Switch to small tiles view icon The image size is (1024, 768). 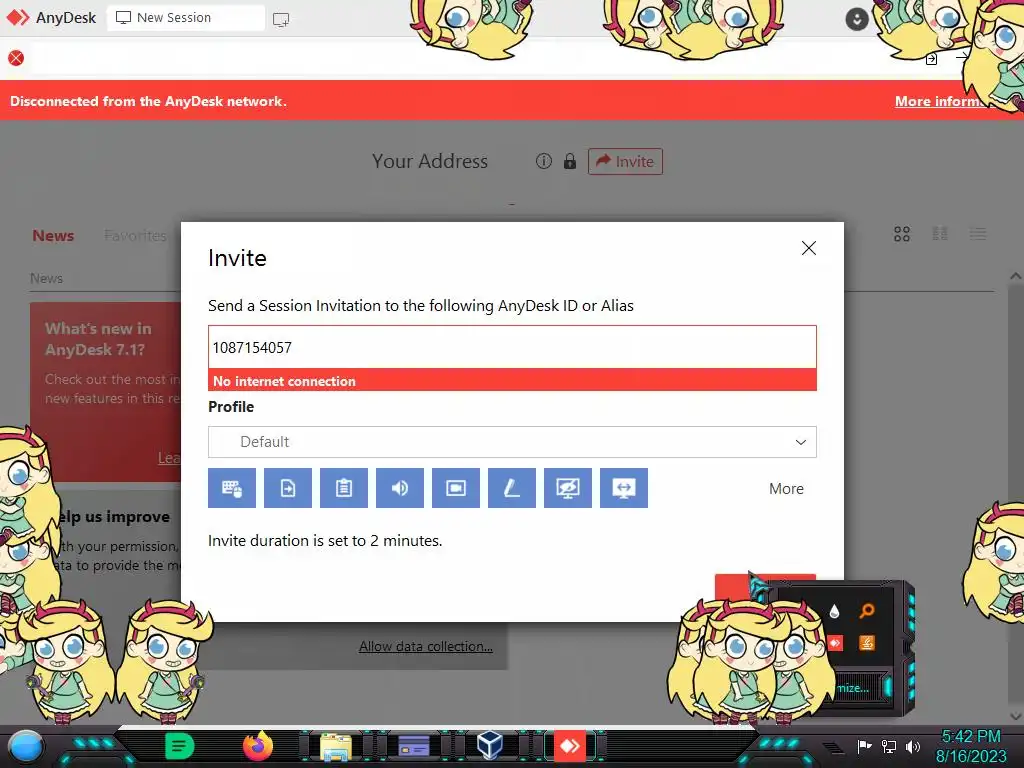940,234
